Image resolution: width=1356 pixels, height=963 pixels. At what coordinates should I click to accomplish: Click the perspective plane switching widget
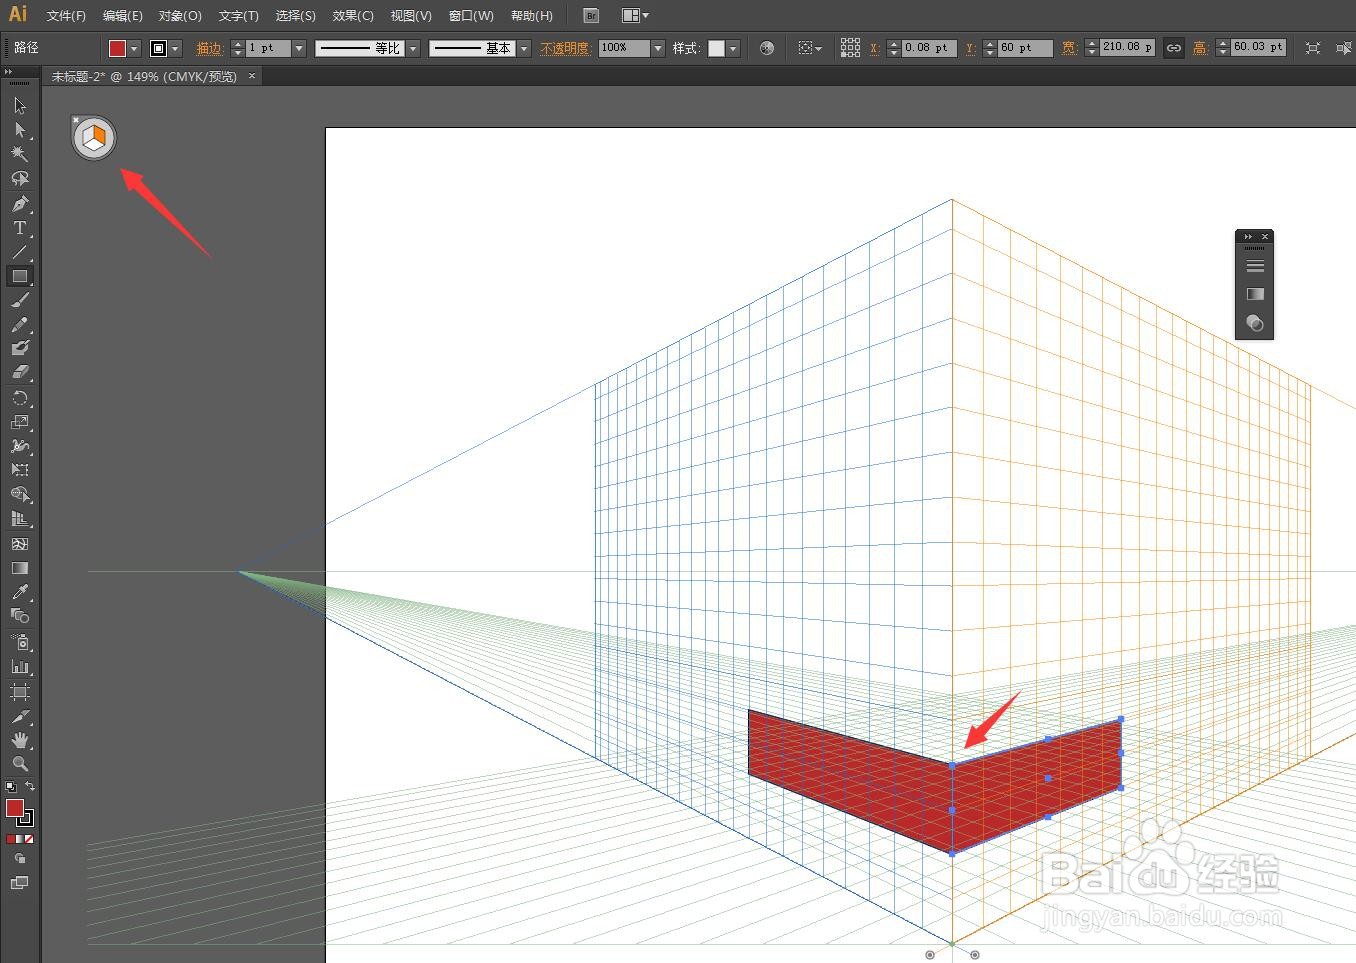[94, 138]
